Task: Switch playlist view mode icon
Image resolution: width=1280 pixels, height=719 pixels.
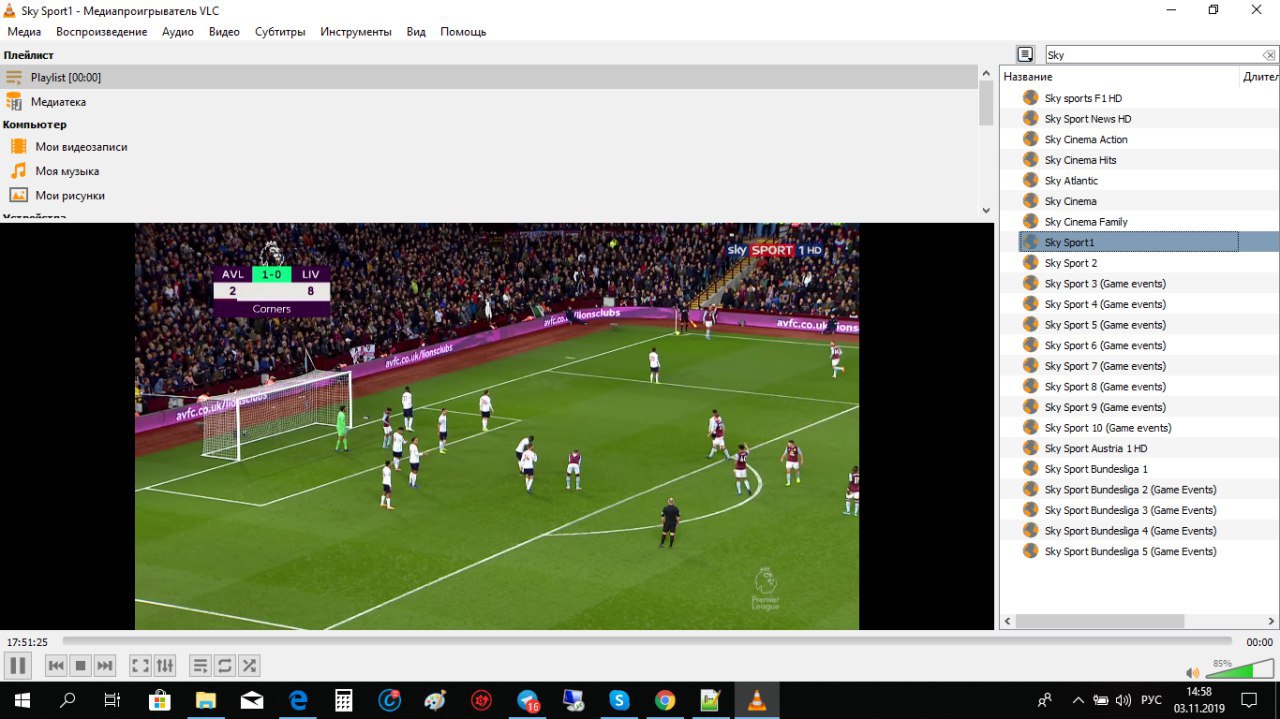Action: pos(1025,55)
